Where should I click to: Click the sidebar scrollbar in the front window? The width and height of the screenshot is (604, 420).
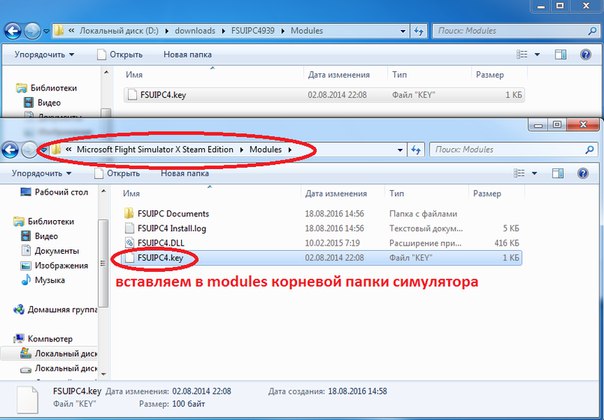(x=103, y=264)
